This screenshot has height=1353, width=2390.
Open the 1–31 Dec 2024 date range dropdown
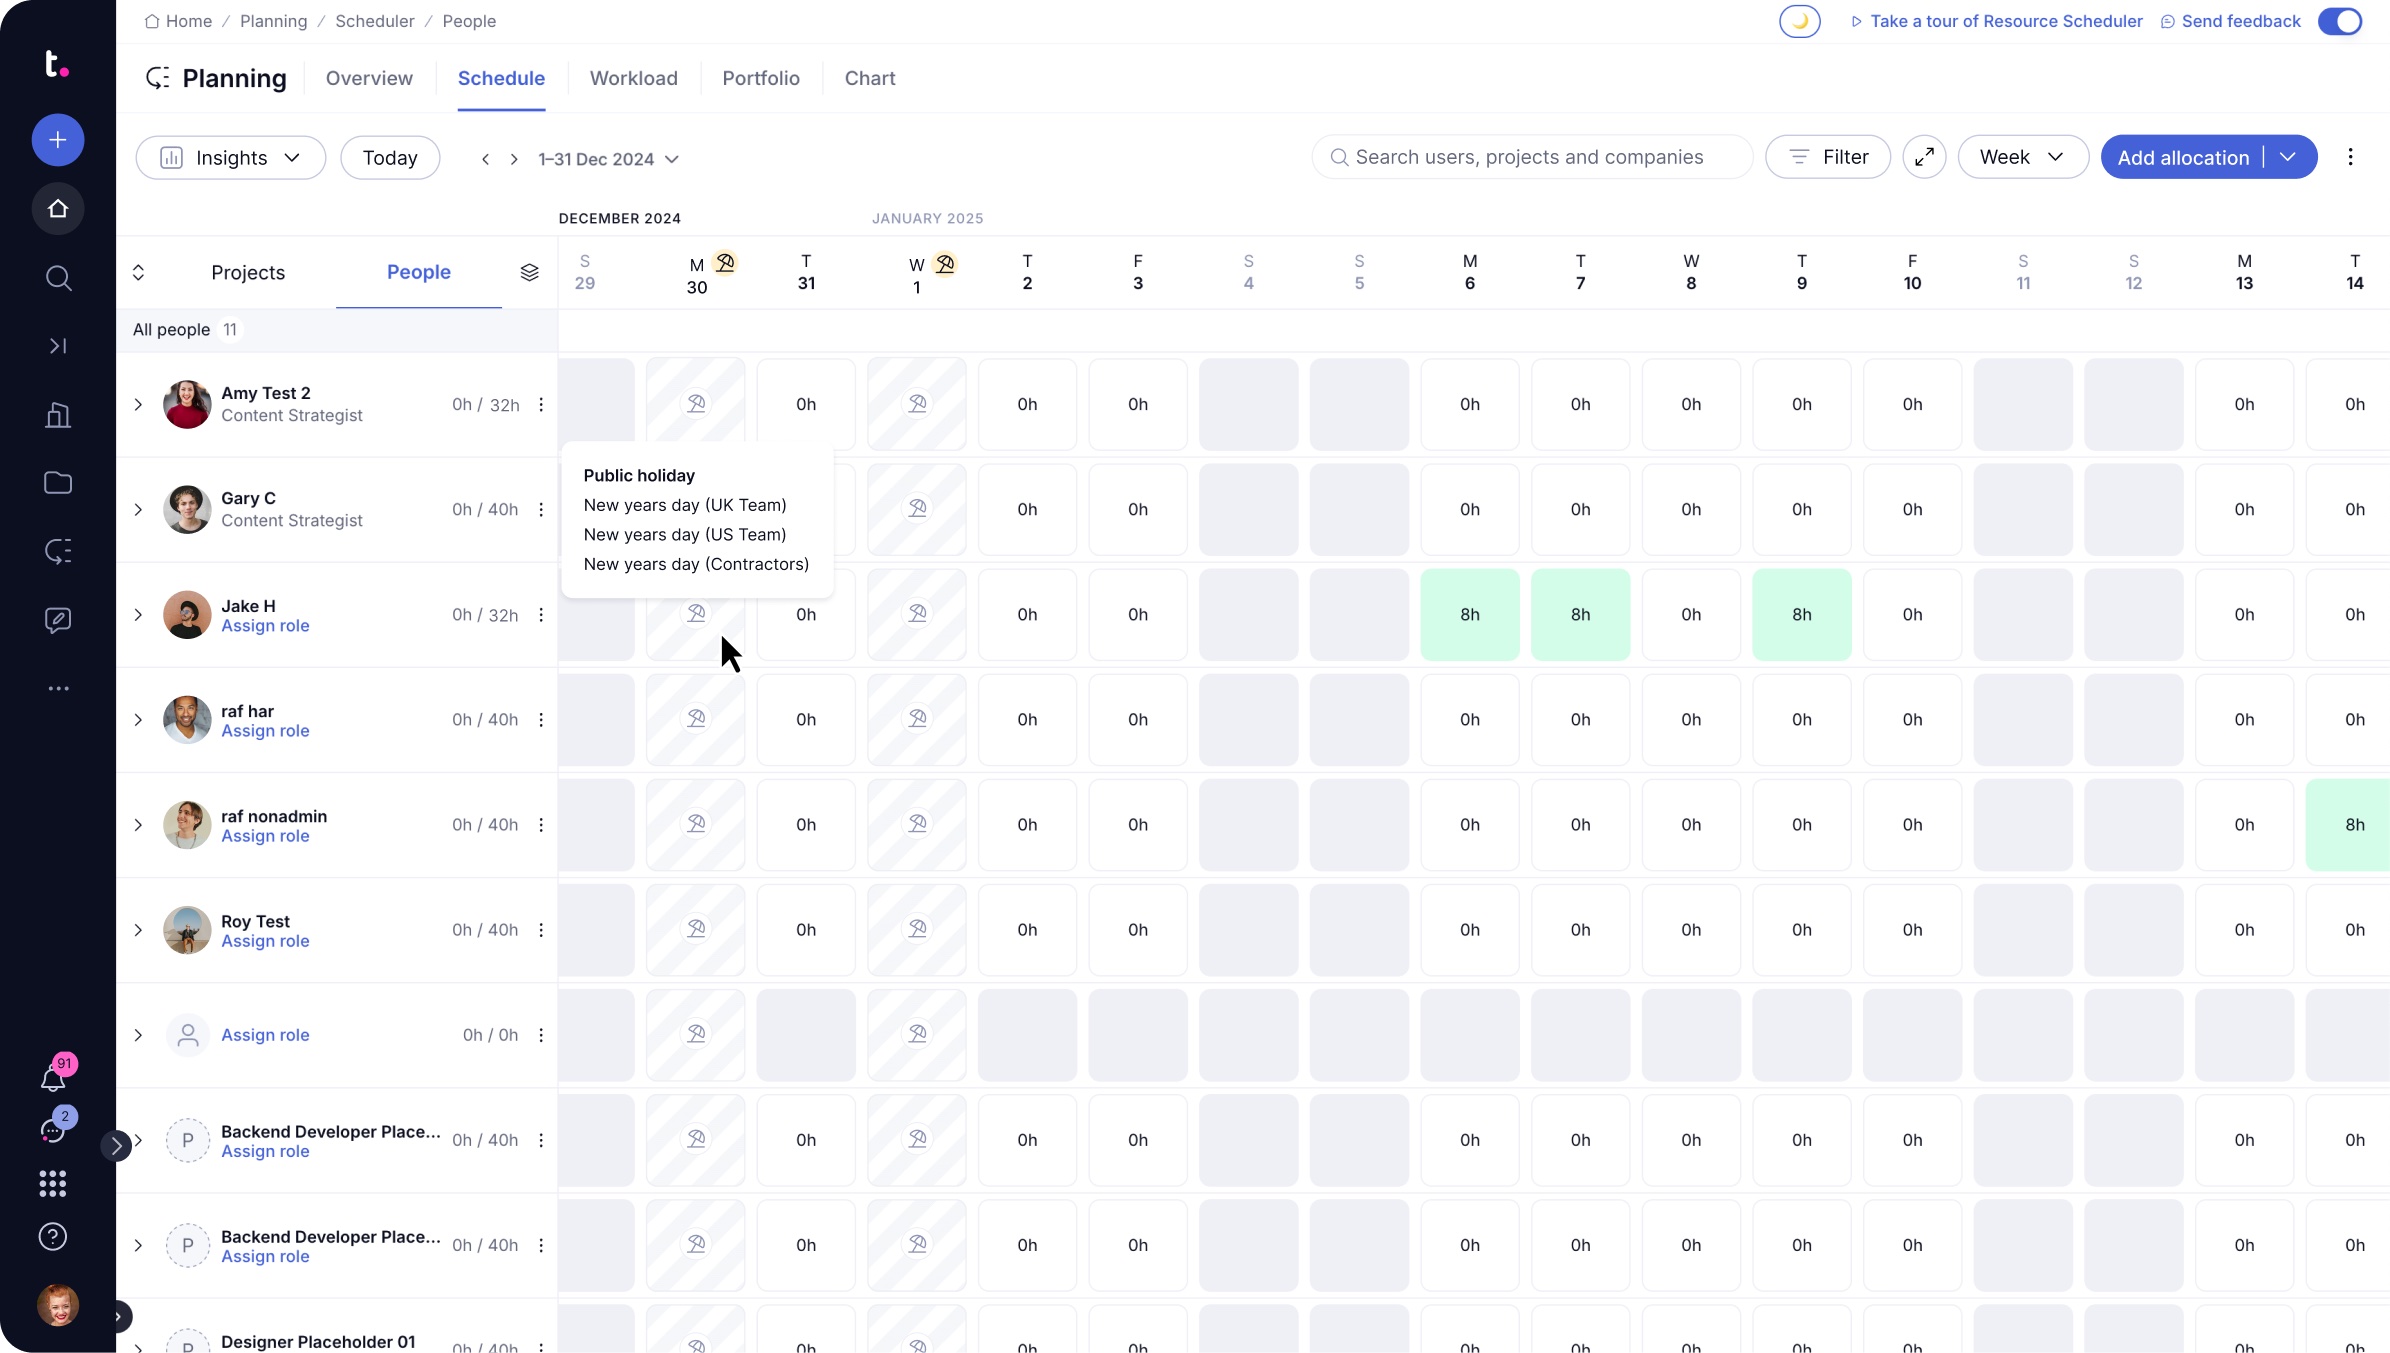[x=608, y=159]
